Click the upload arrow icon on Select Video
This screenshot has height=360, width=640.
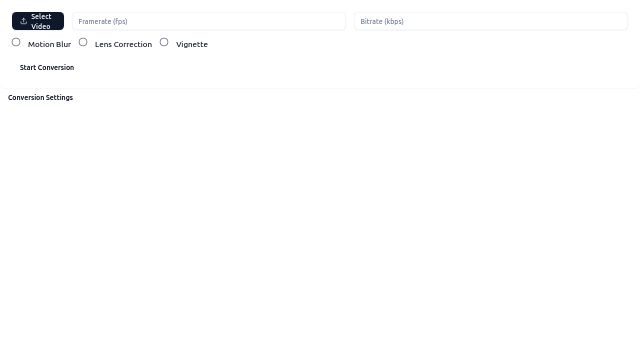(x=24, y=21)
